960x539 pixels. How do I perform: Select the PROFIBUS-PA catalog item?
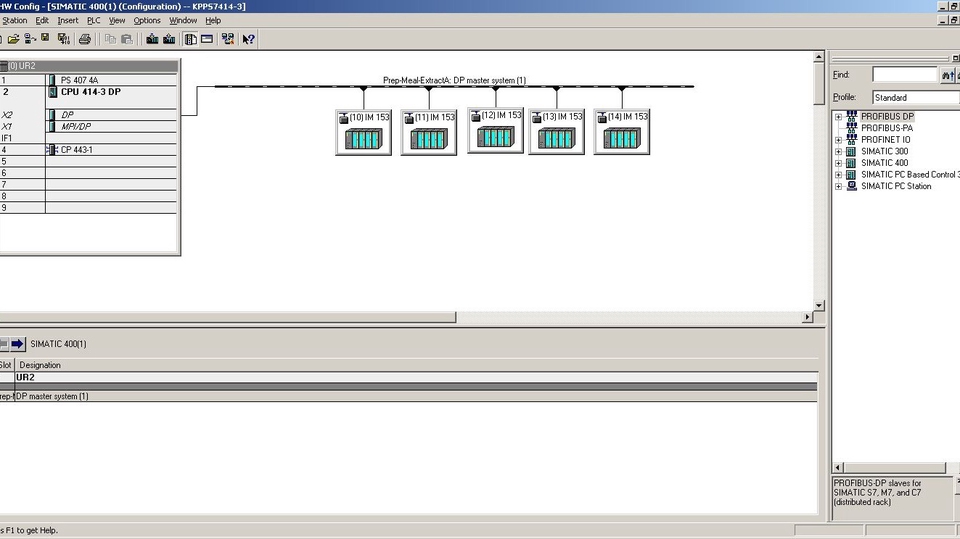[x=886, y=128]
